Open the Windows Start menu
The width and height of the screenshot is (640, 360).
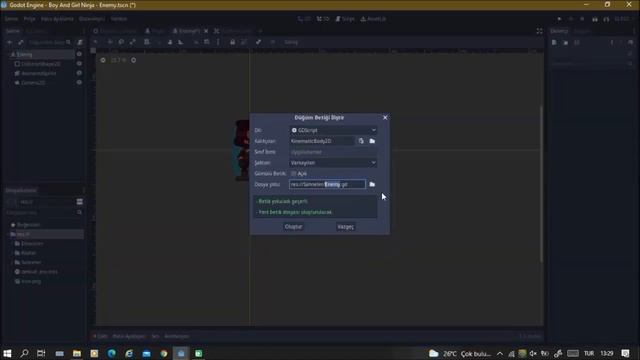[x=7, y=353]
